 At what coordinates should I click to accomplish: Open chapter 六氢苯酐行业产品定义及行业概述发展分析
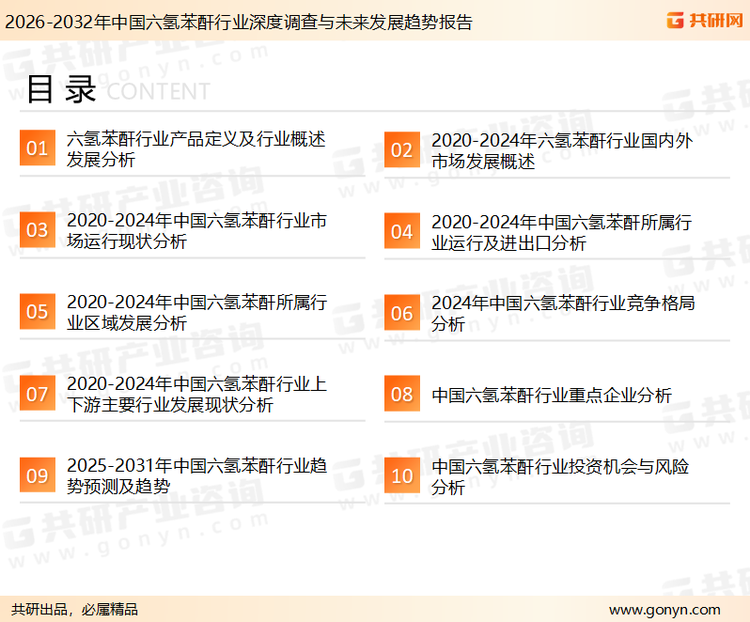click(x=196, y=149)
